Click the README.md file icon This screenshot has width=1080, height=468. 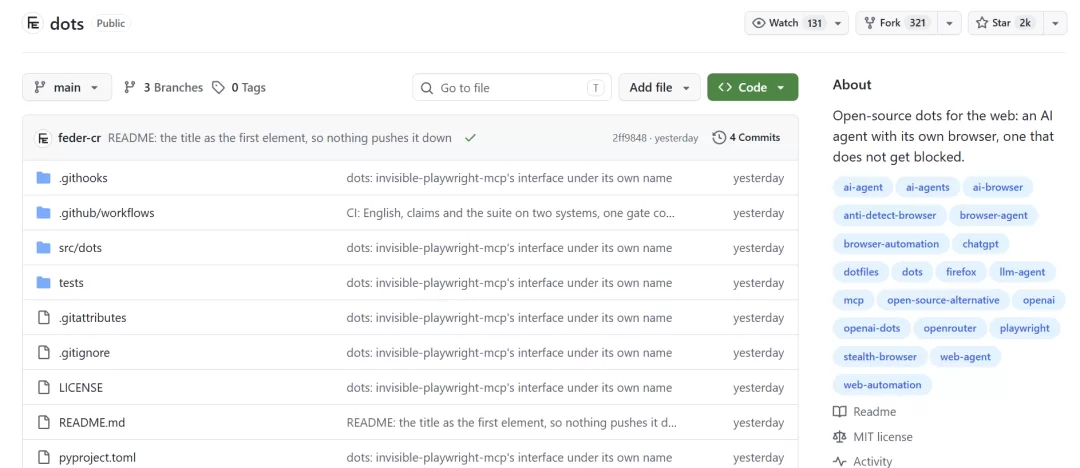(x=44, y=423)
